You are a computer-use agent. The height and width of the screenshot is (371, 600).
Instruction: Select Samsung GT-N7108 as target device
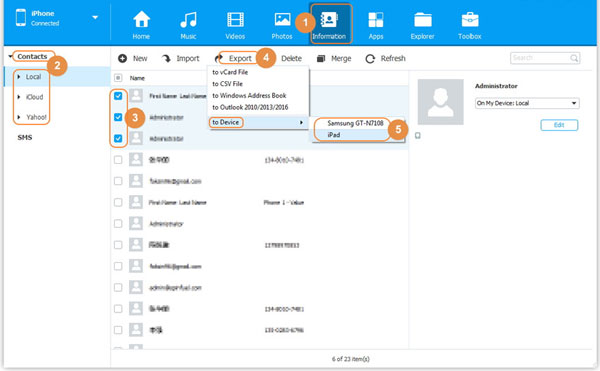click(x=355, y=123)
